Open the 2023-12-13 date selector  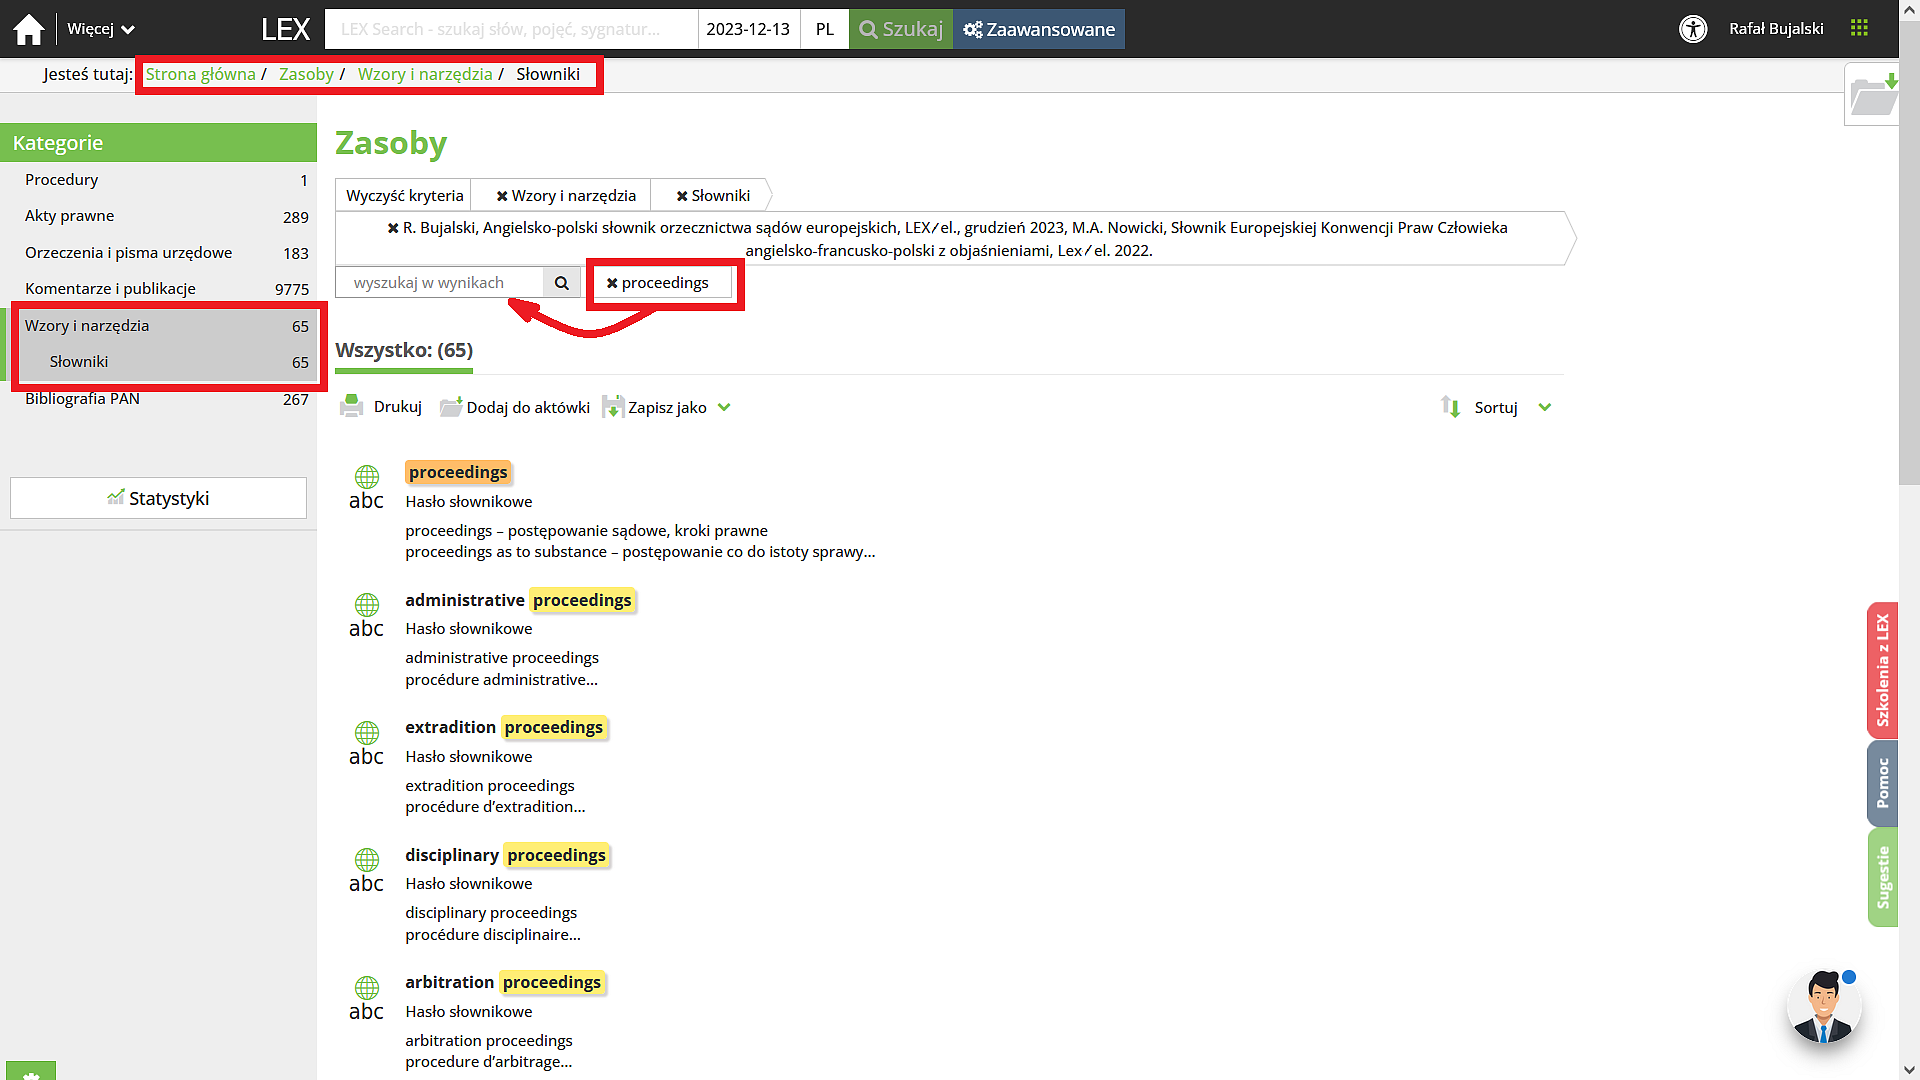tap(748, 29)
